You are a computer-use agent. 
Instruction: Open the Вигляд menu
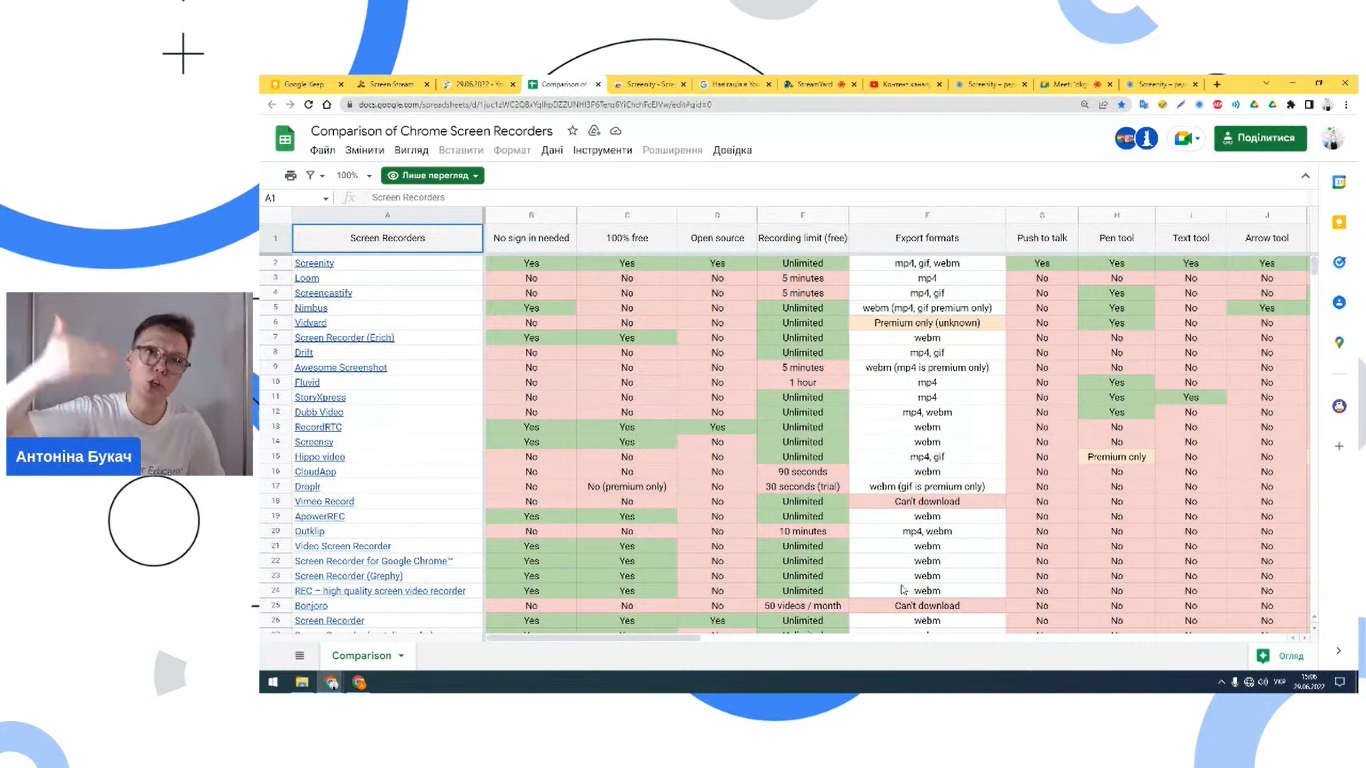tap(411, 150)
